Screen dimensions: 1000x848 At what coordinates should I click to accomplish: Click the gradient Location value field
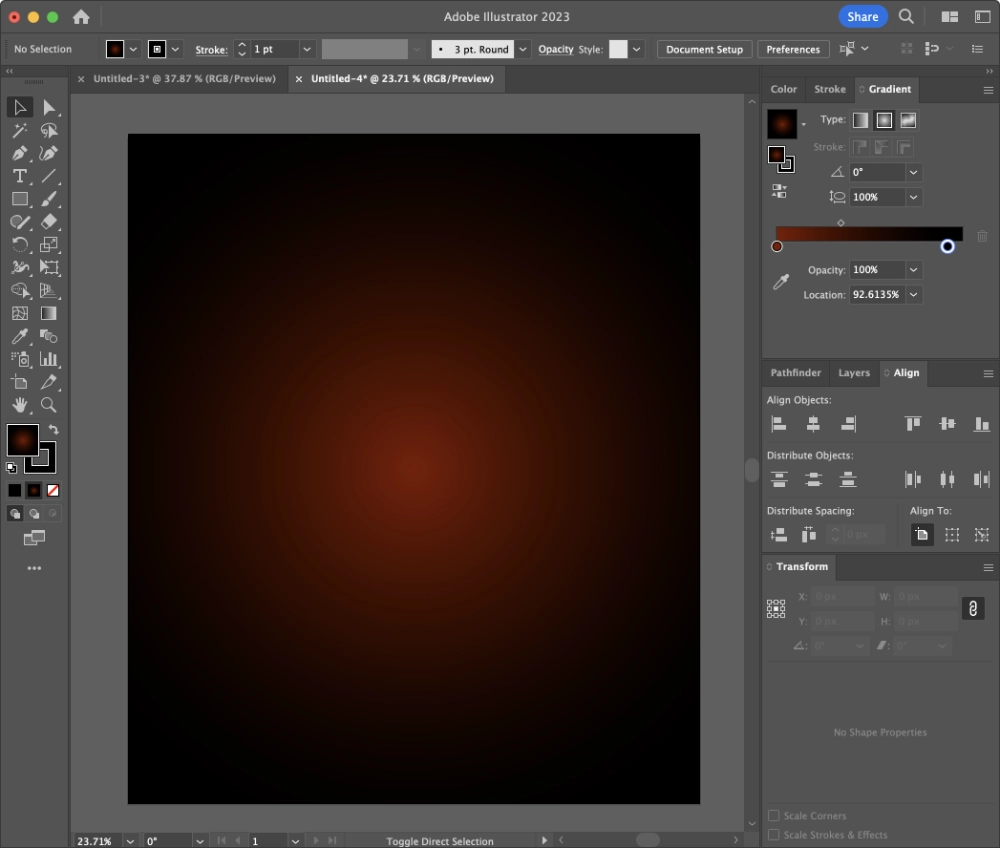point(877,295)
